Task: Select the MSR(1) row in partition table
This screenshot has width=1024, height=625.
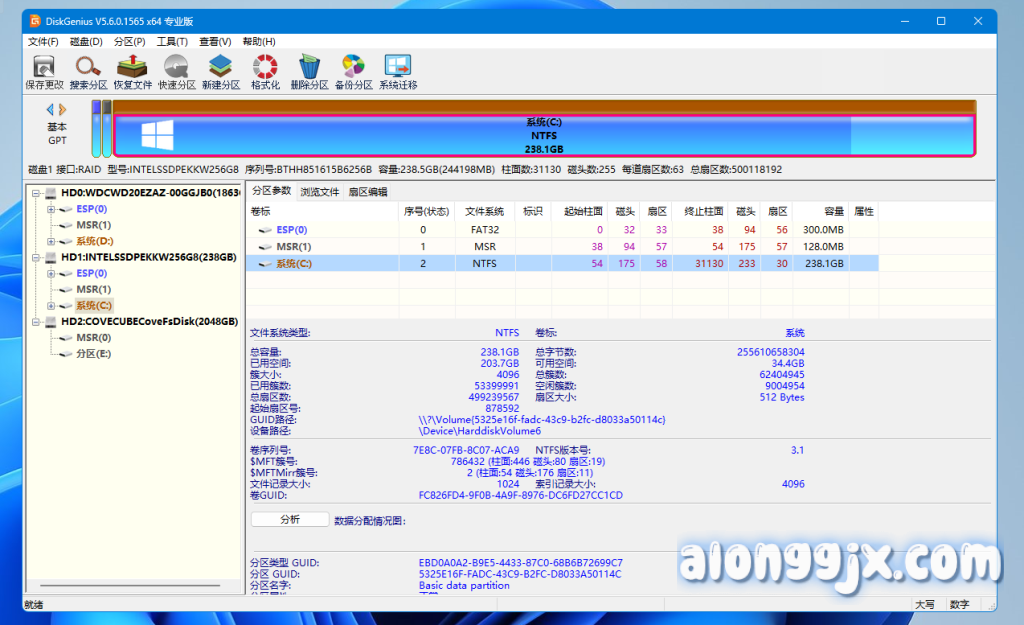Action: pos(293,246)
